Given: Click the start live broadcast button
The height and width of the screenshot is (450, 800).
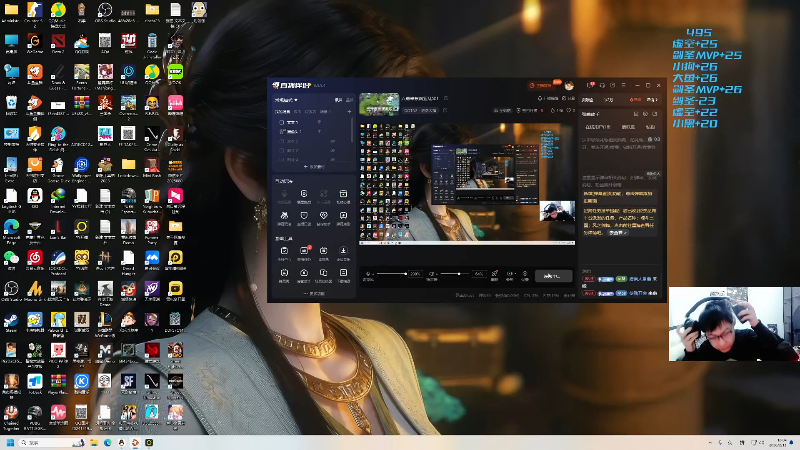Looking at the screenshot, I should pos(553,276).
